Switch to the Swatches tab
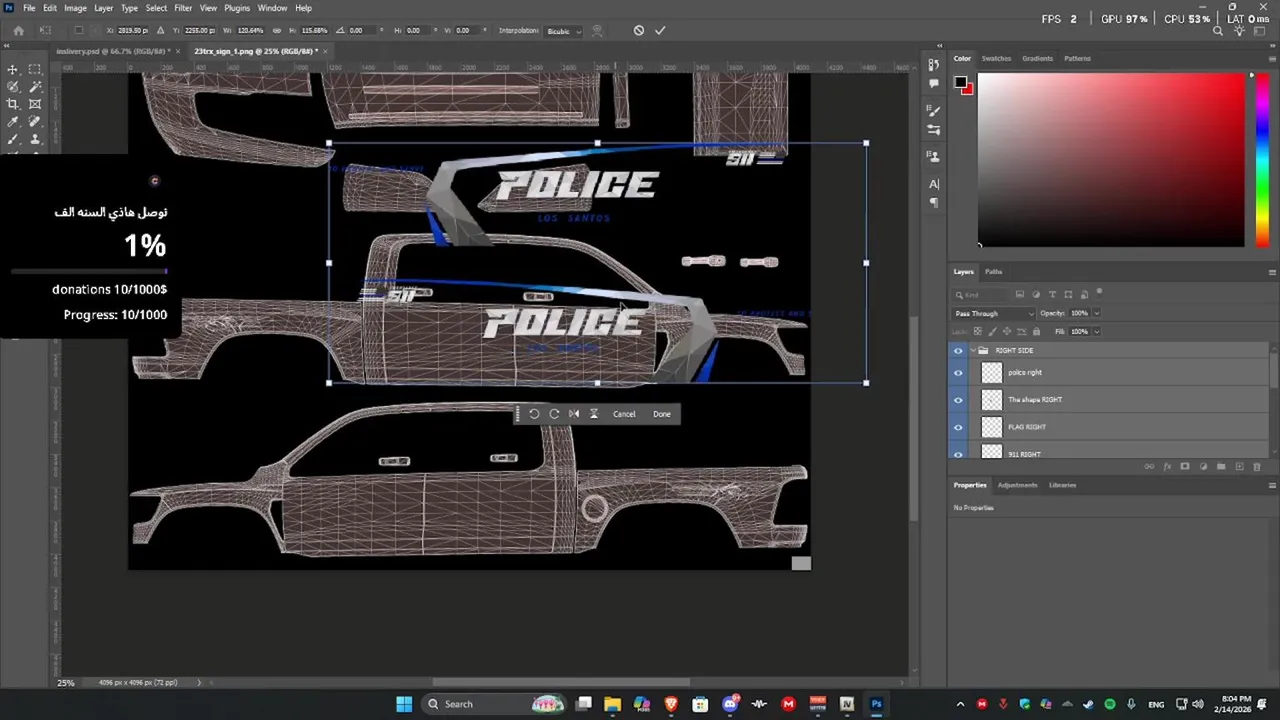This screenshot has width=1280, height=720. point(996,58)
